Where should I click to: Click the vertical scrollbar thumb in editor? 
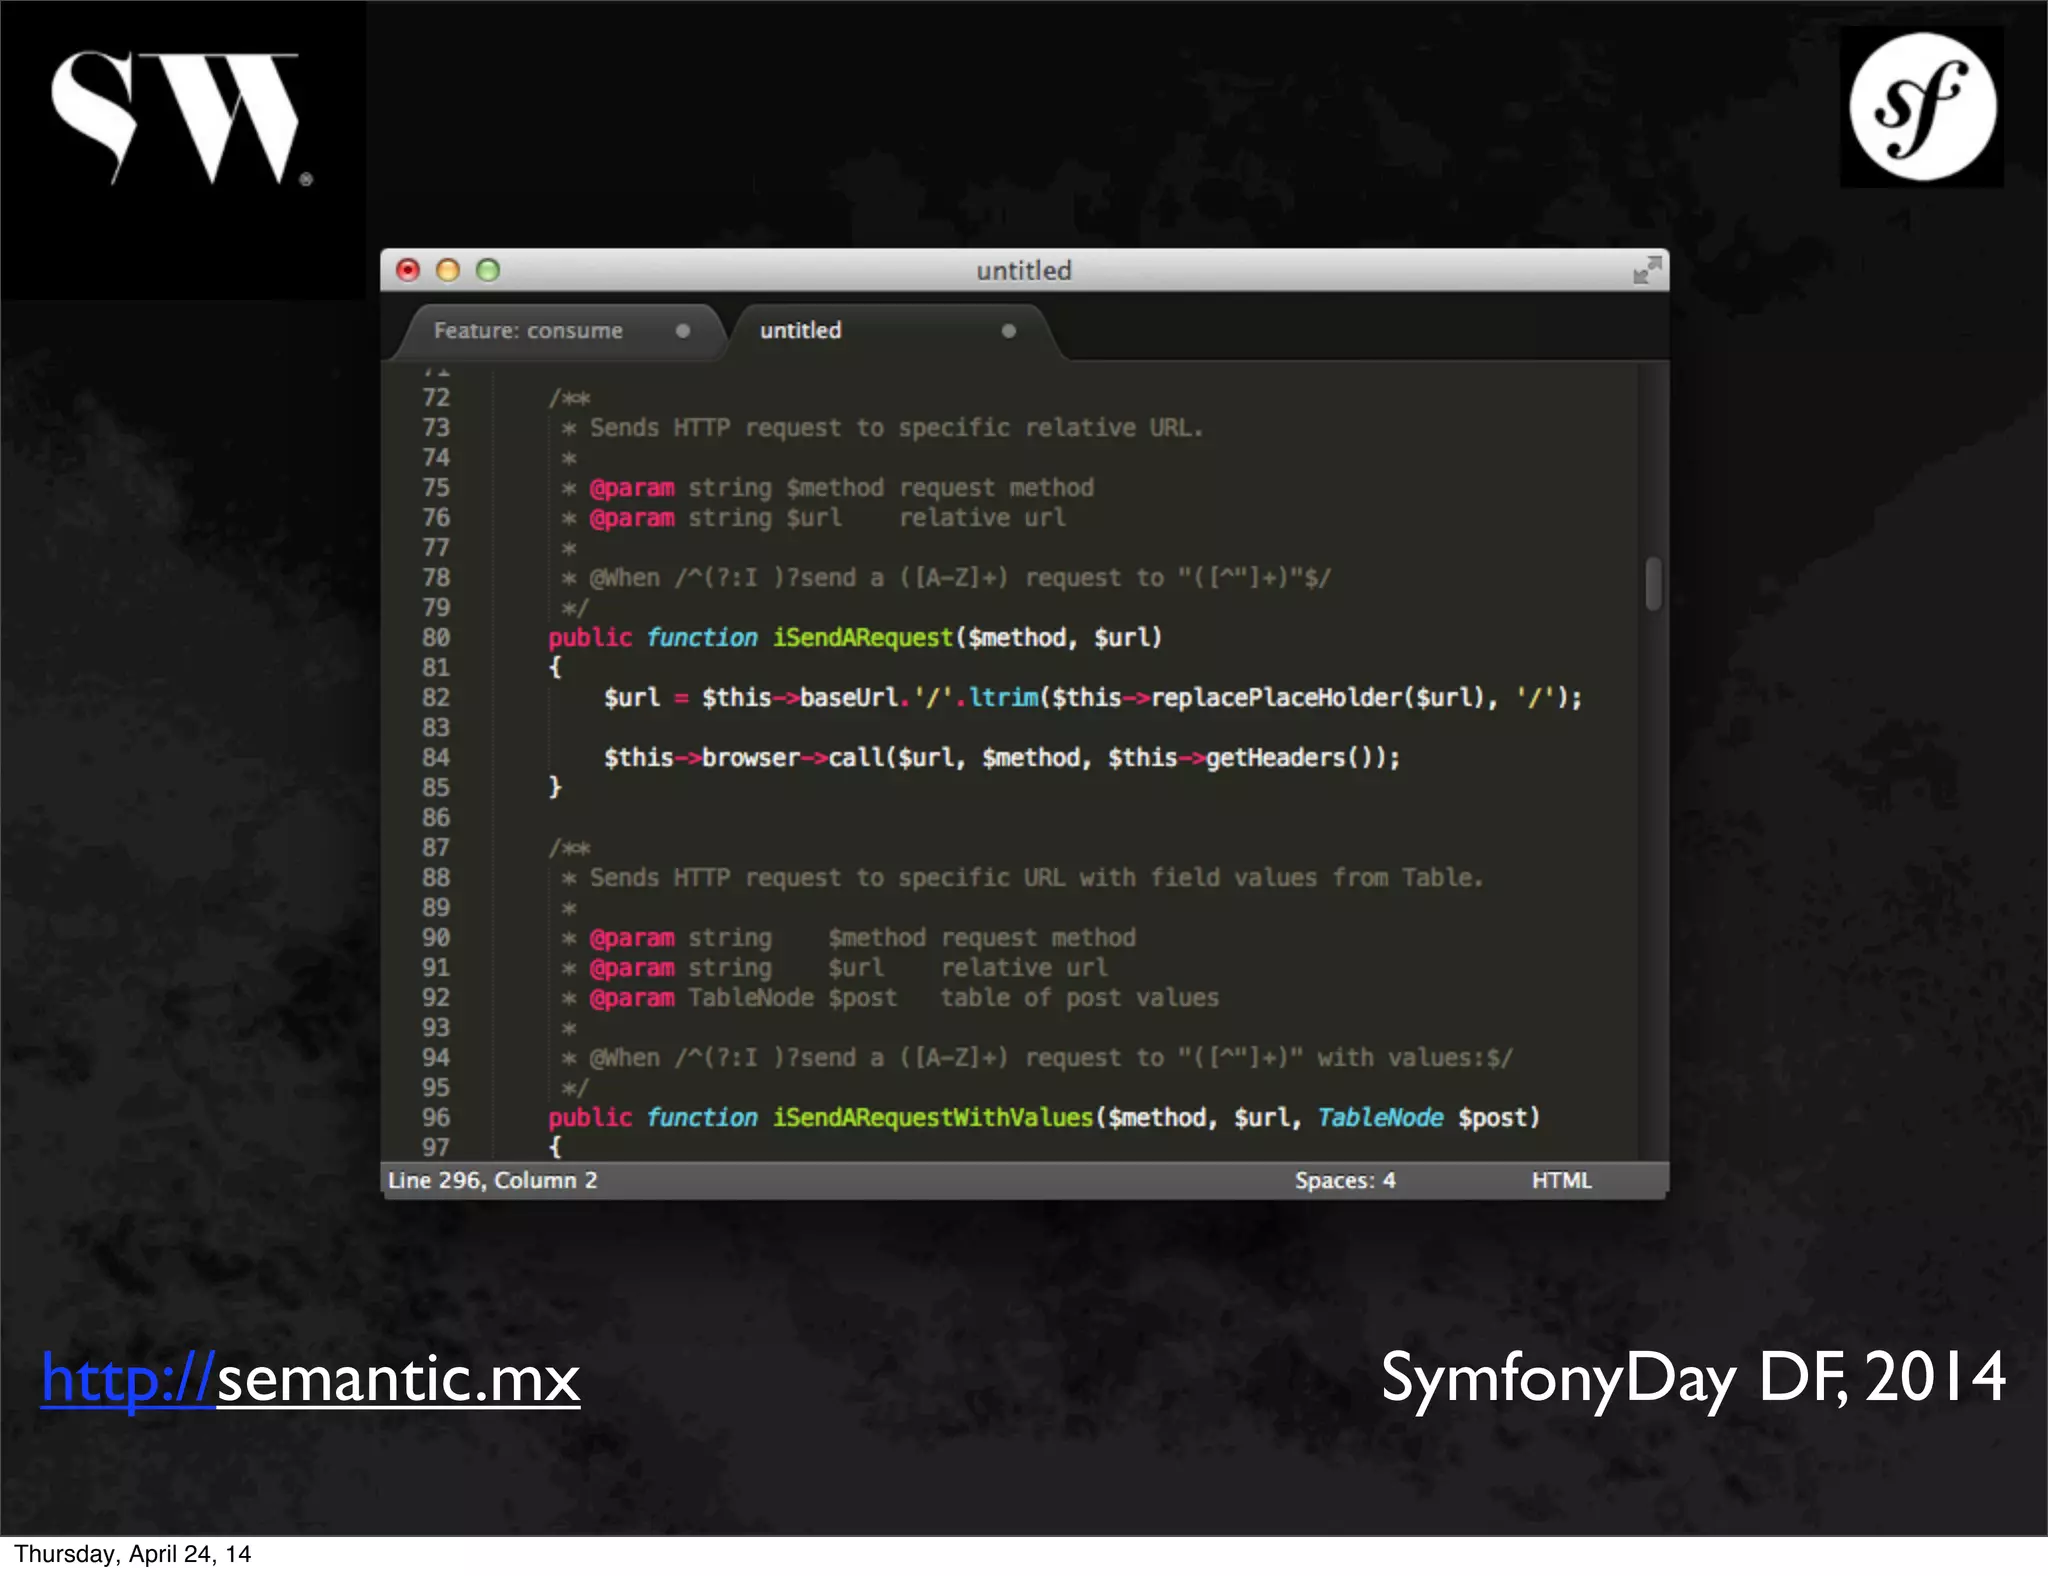(1653, 583)
